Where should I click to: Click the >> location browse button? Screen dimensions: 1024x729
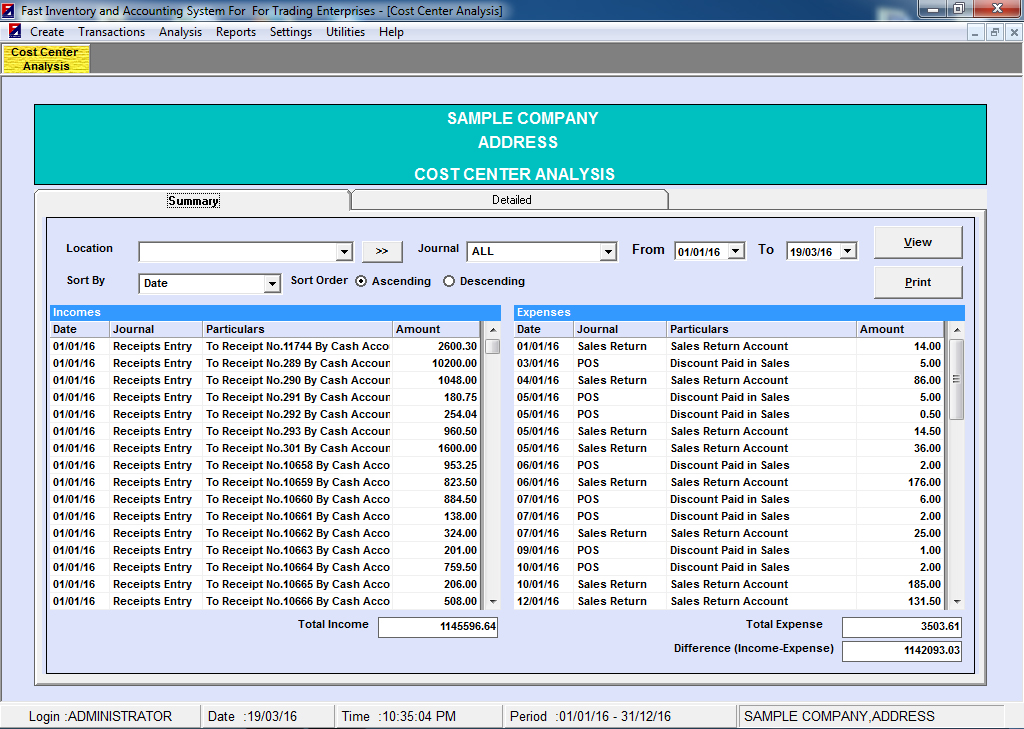click(382, 251)
